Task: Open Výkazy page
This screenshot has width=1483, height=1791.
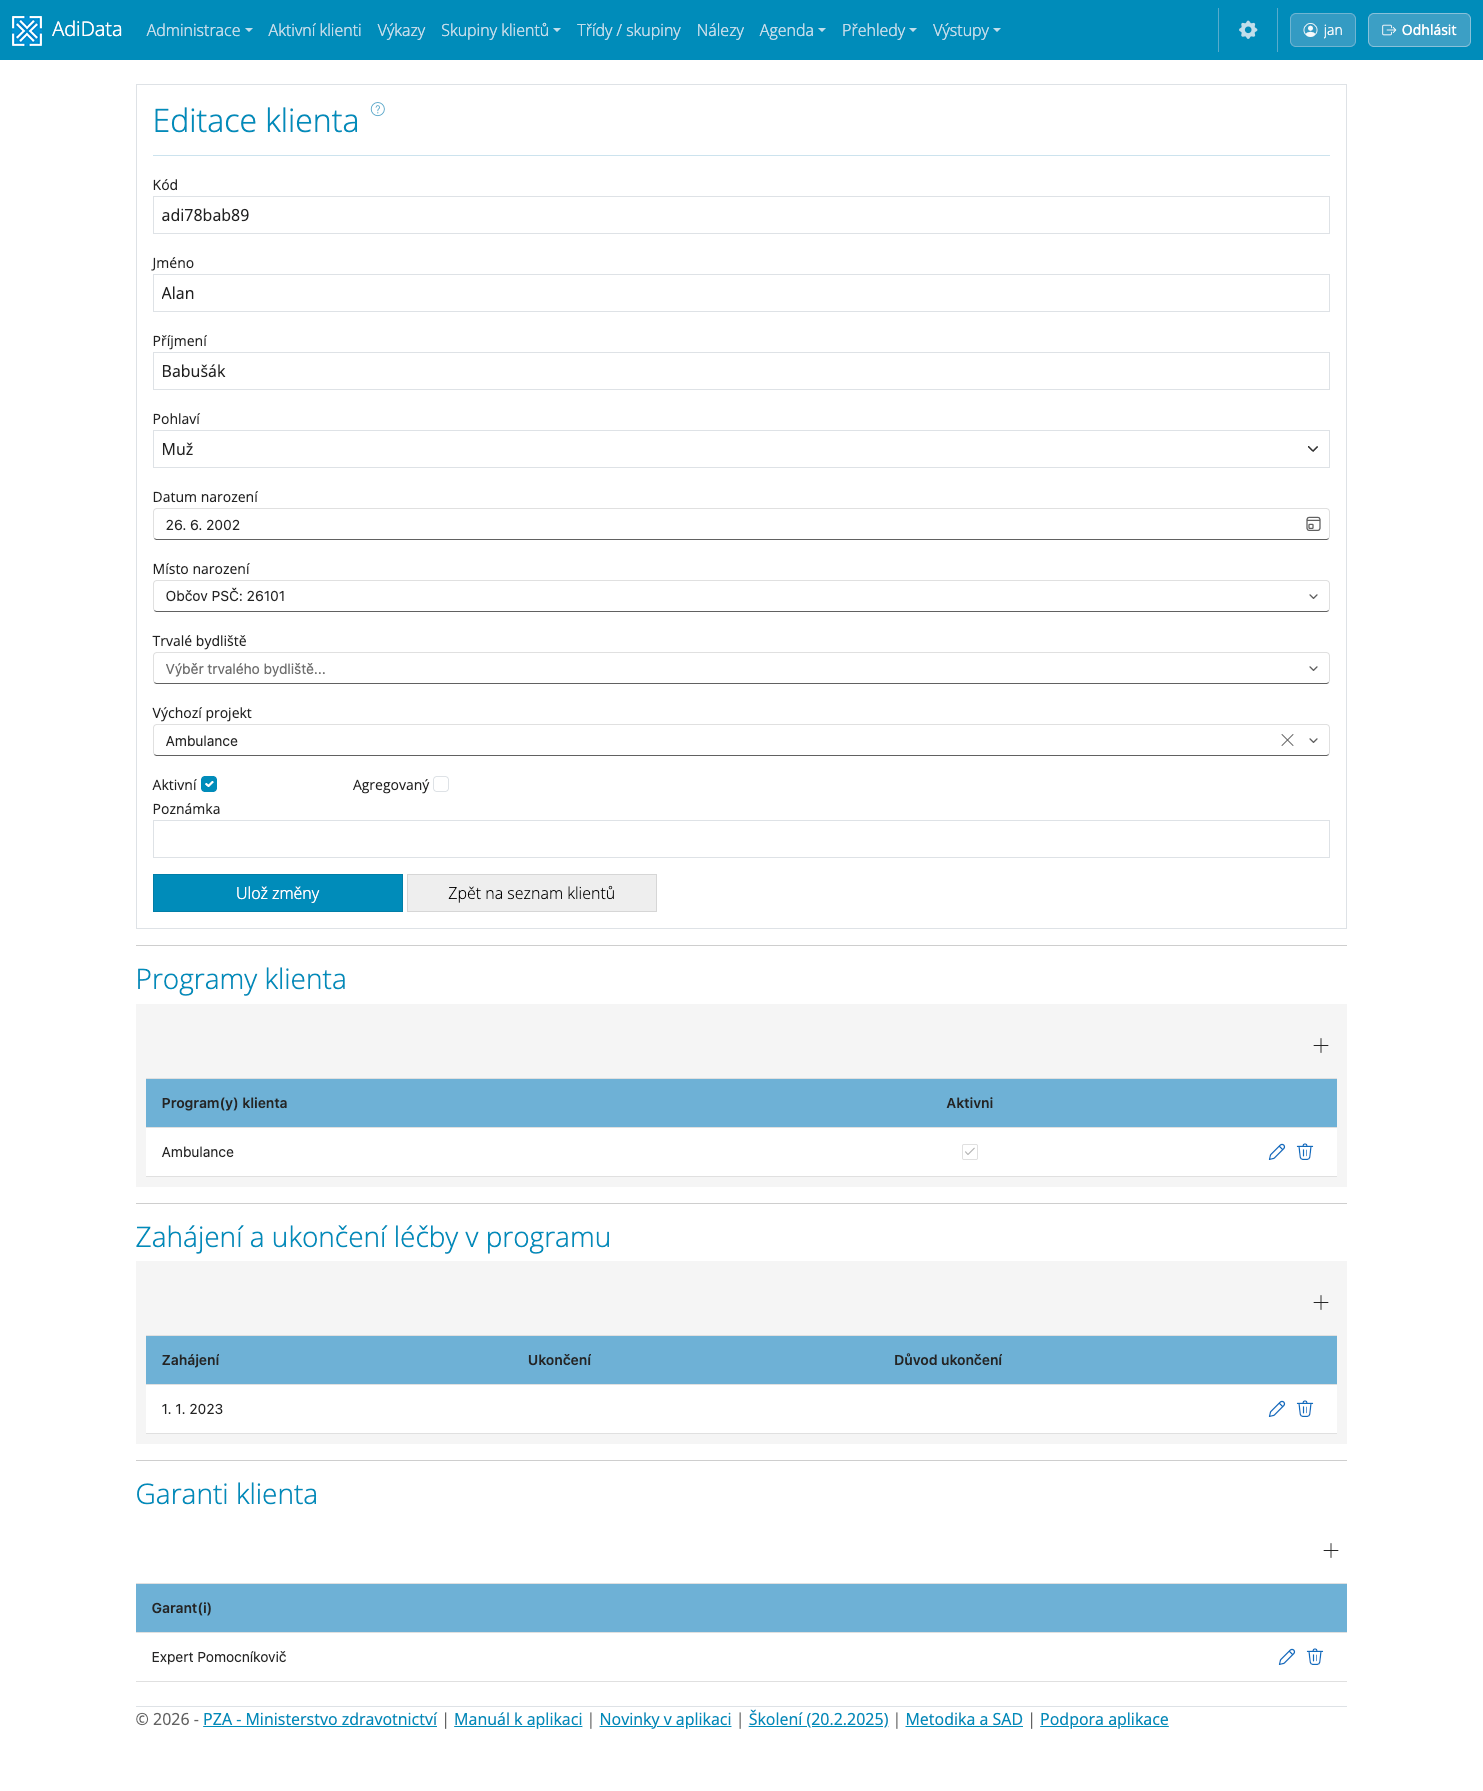Action: (x=401, y=30)
